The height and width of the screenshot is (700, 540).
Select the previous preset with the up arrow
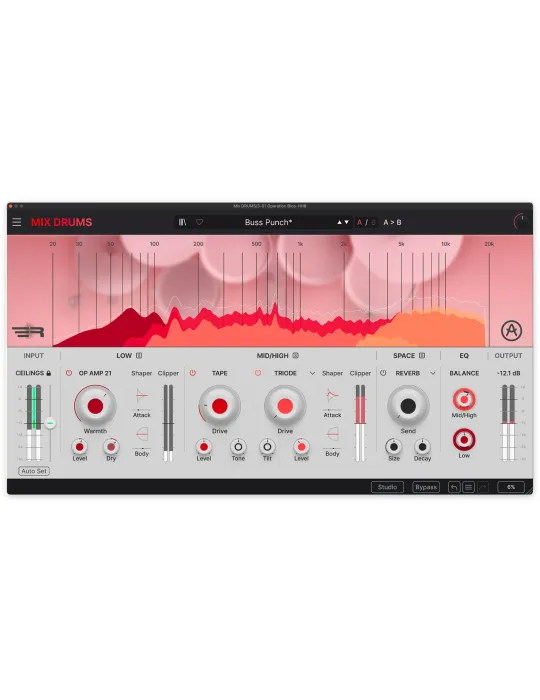coord(340,222)
